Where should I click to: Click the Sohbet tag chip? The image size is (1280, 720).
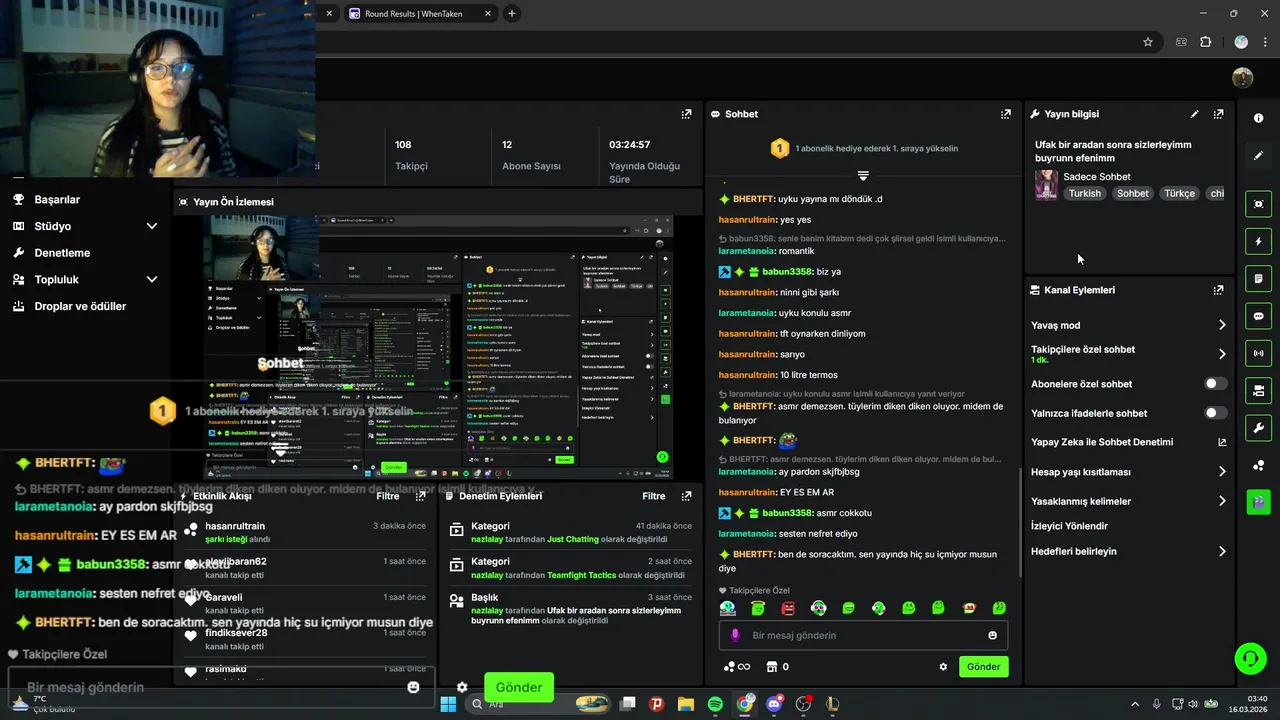tap(1133, 194)
